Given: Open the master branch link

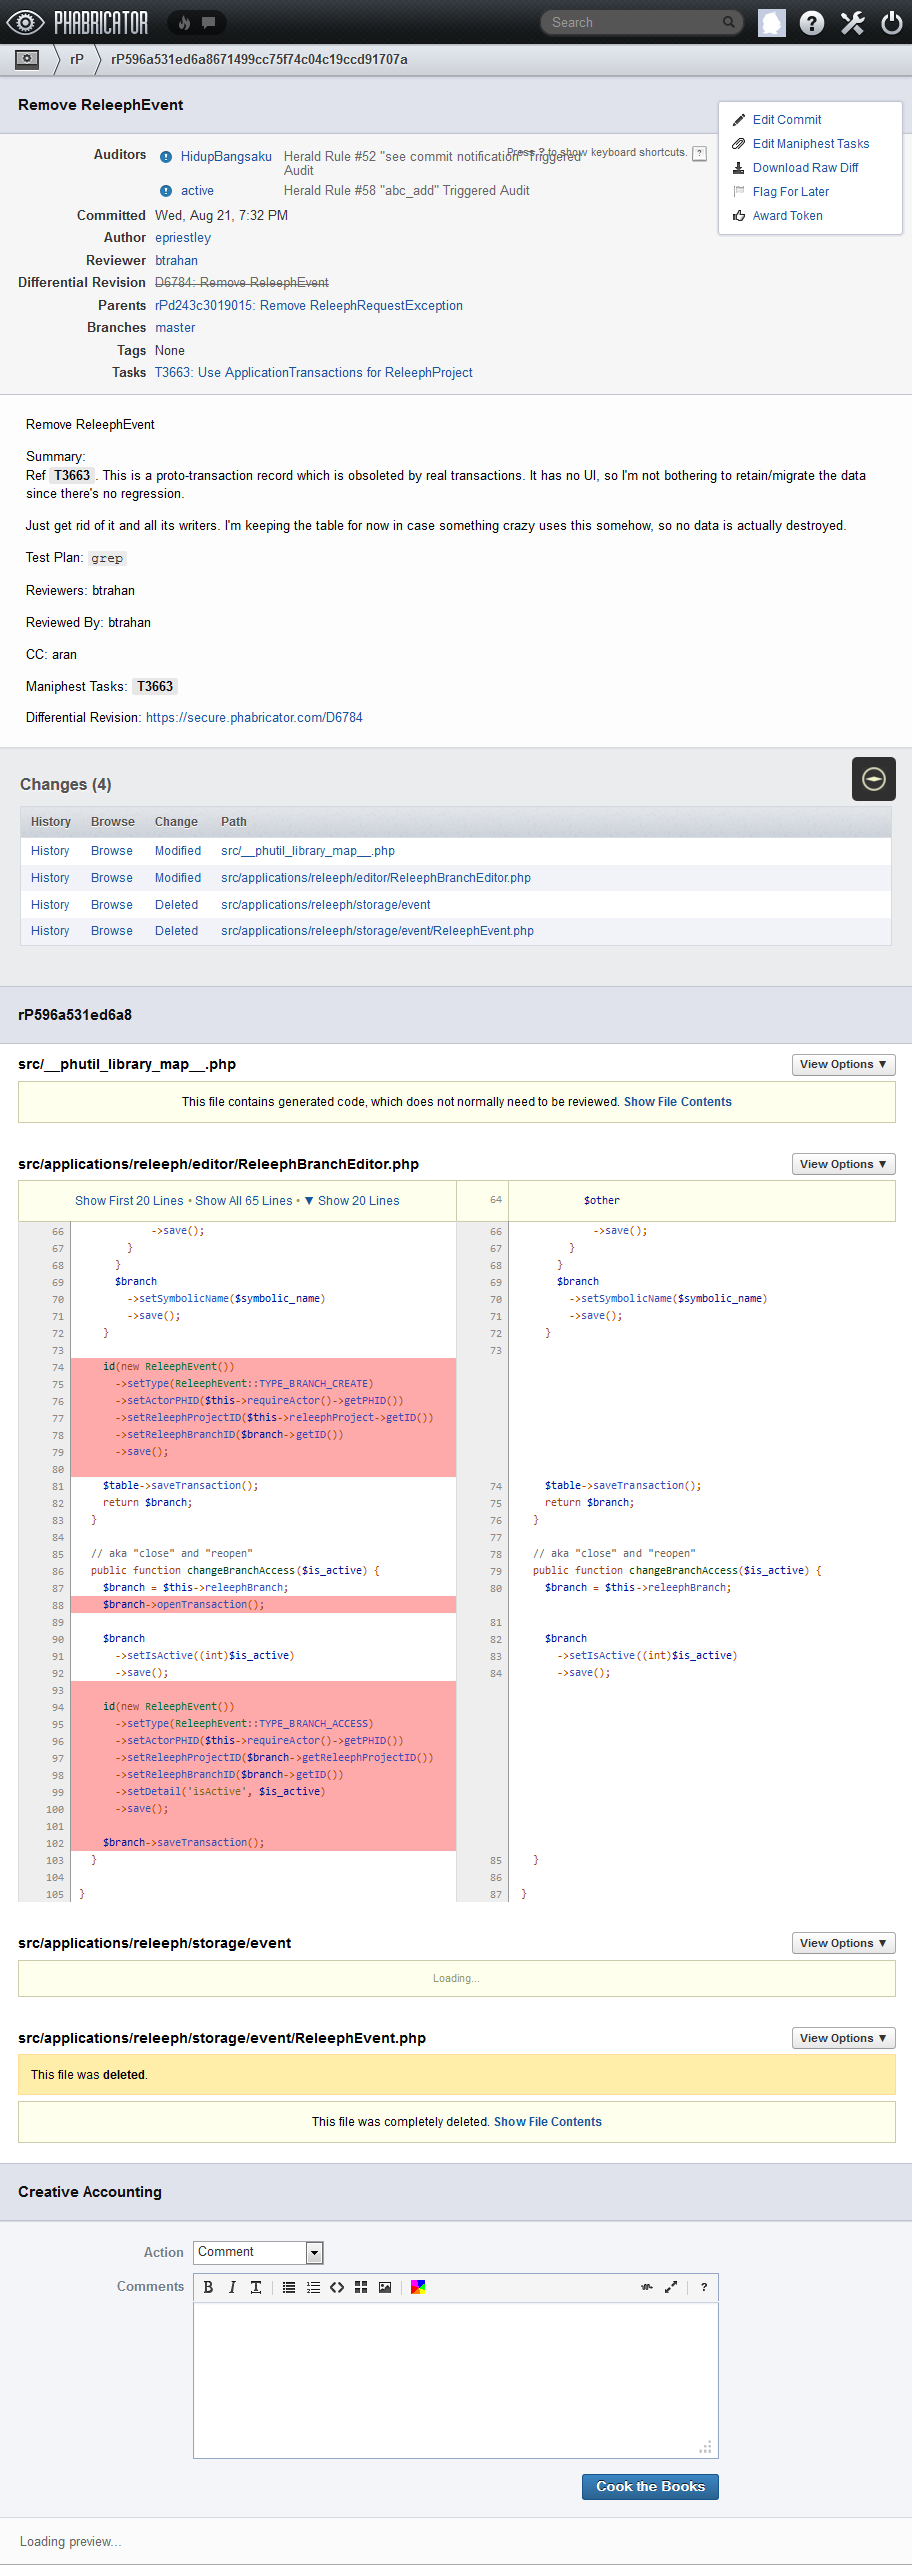Looking at the screenshot, I should (x=175, y=328).
